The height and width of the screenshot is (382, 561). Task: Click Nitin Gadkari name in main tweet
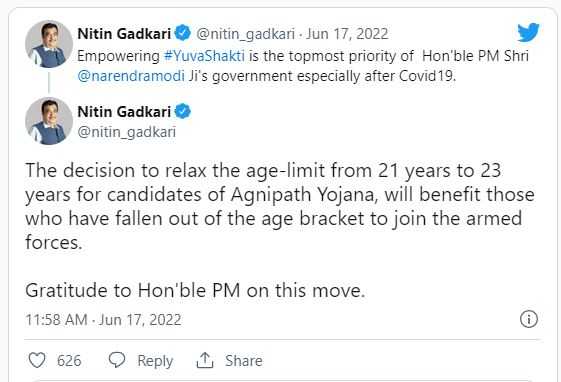tap(124, 112)
